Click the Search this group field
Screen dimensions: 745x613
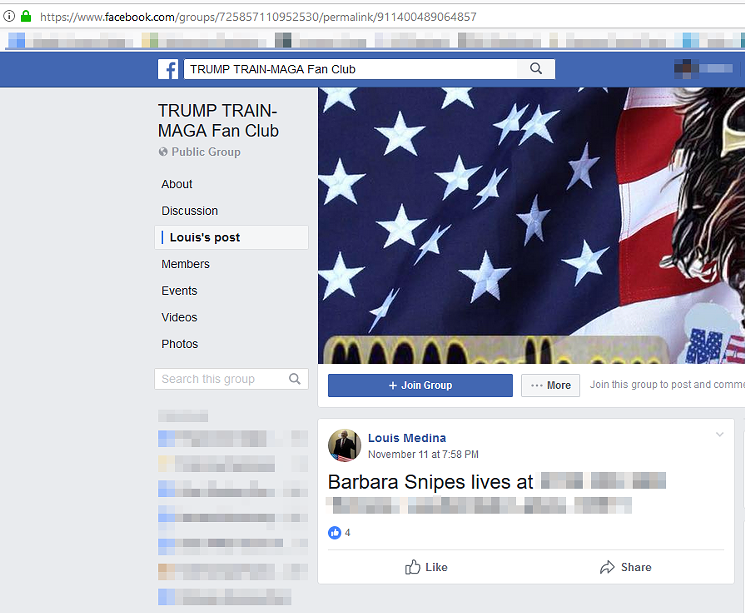(x=220, y=379)
